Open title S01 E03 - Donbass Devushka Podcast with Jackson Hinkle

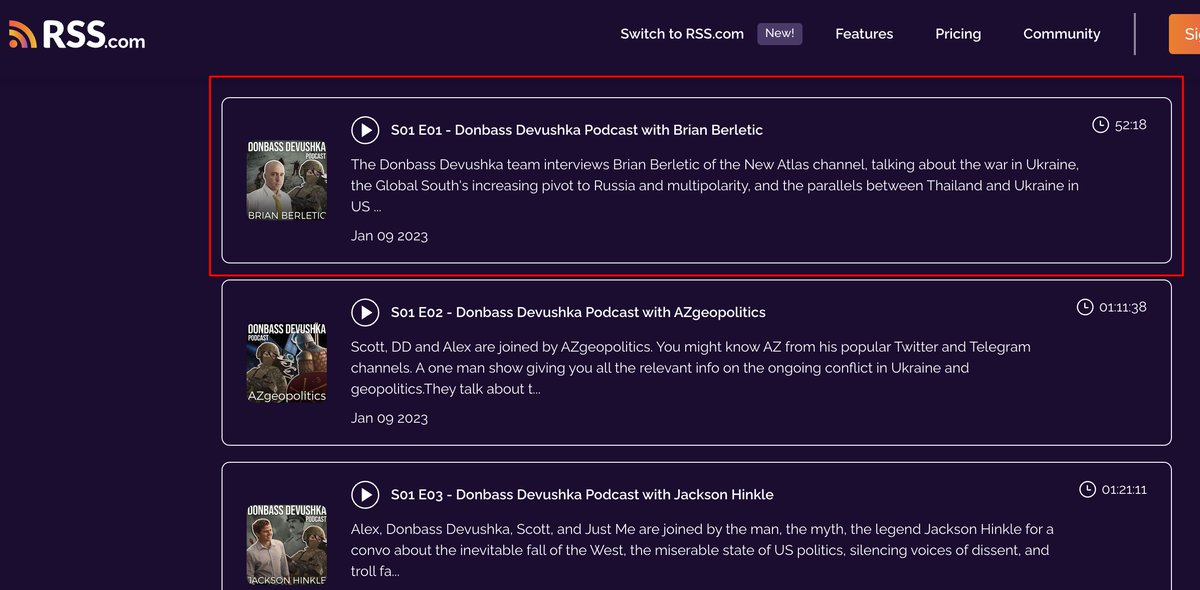pos(582,494)
